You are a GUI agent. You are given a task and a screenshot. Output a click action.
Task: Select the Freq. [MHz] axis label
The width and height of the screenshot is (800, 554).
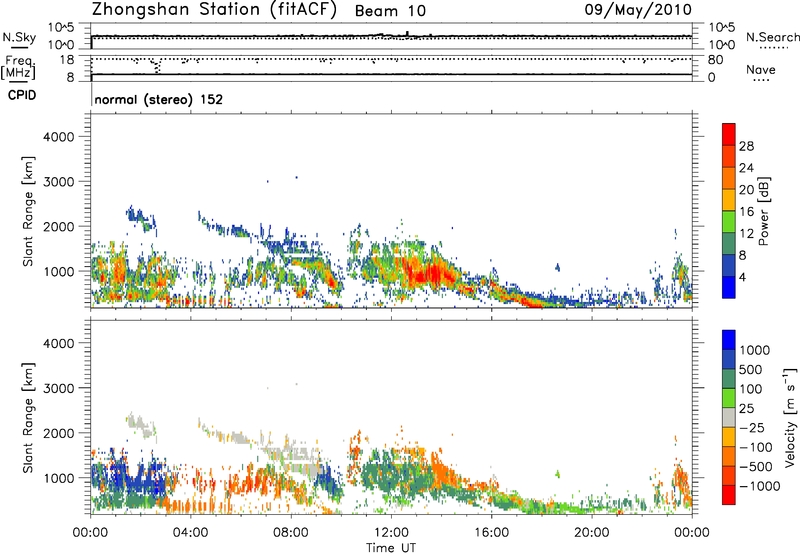[18, 68]
